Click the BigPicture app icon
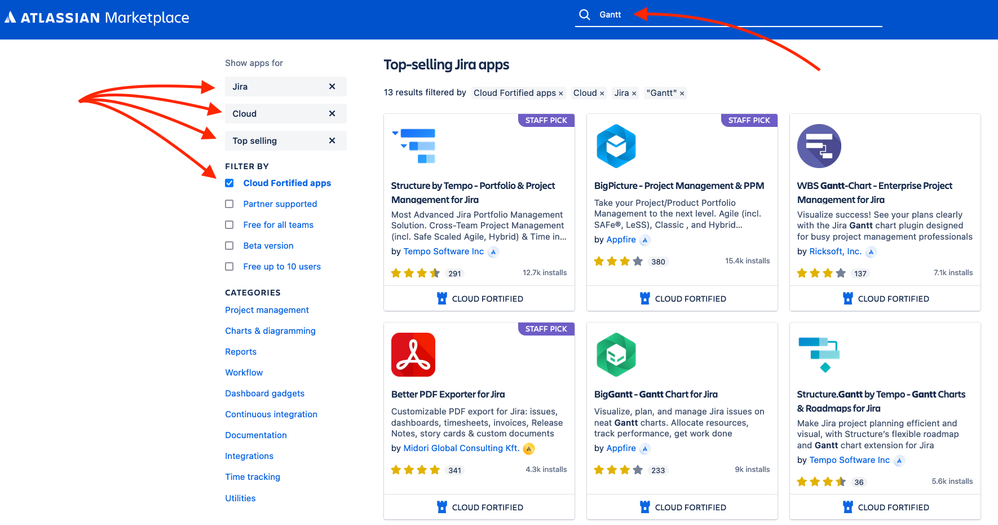Screen dimensions: 998x525 coord(616,146)
